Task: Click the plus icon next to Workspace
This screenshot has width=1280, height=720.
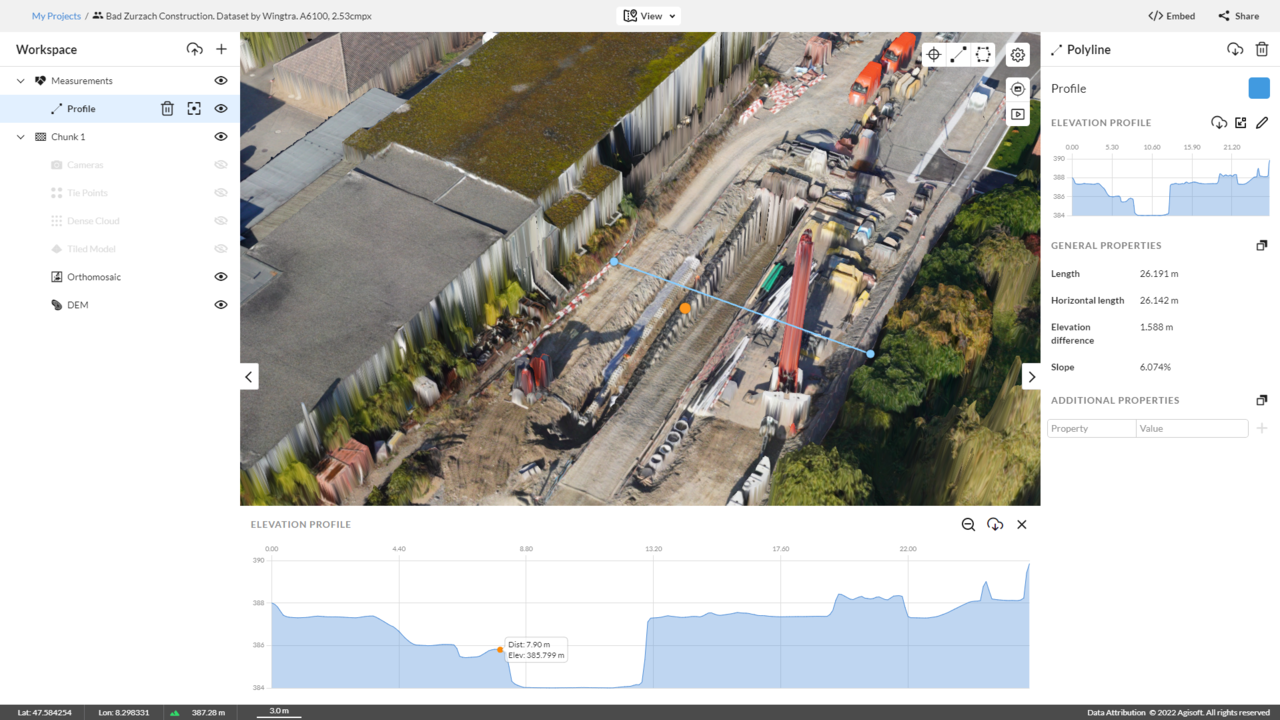Action: point(221,49)
